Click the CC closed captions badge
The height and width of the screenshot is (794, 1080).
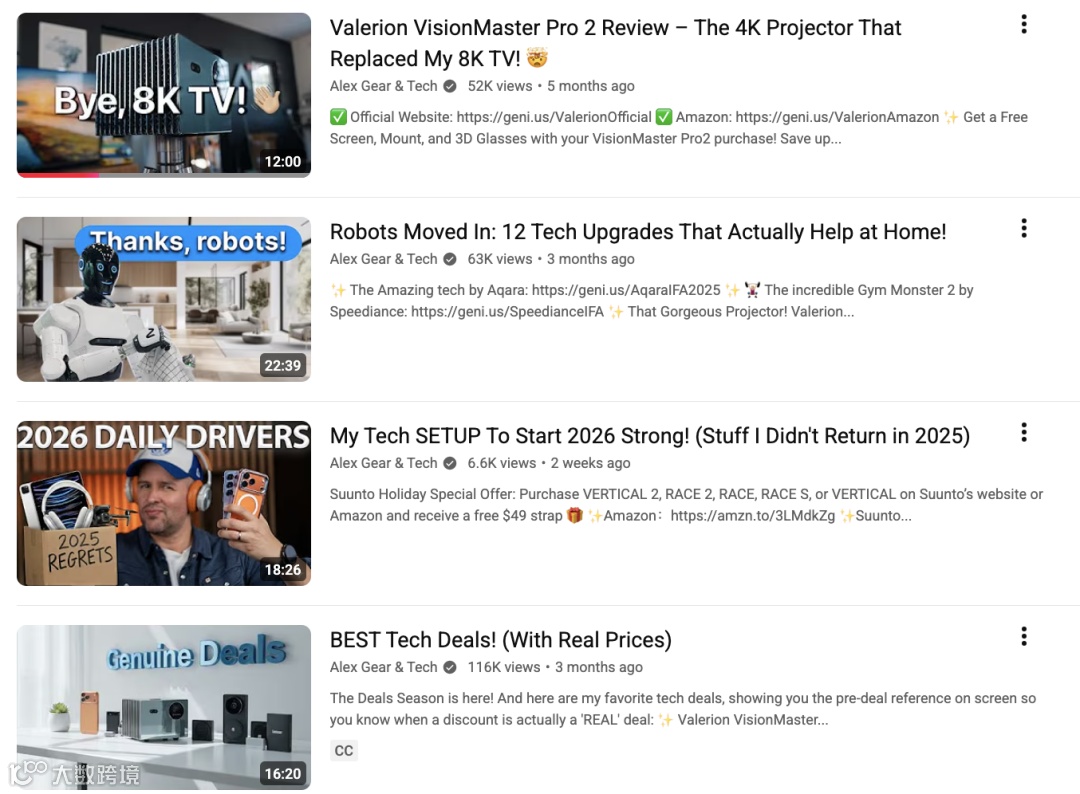344,751
